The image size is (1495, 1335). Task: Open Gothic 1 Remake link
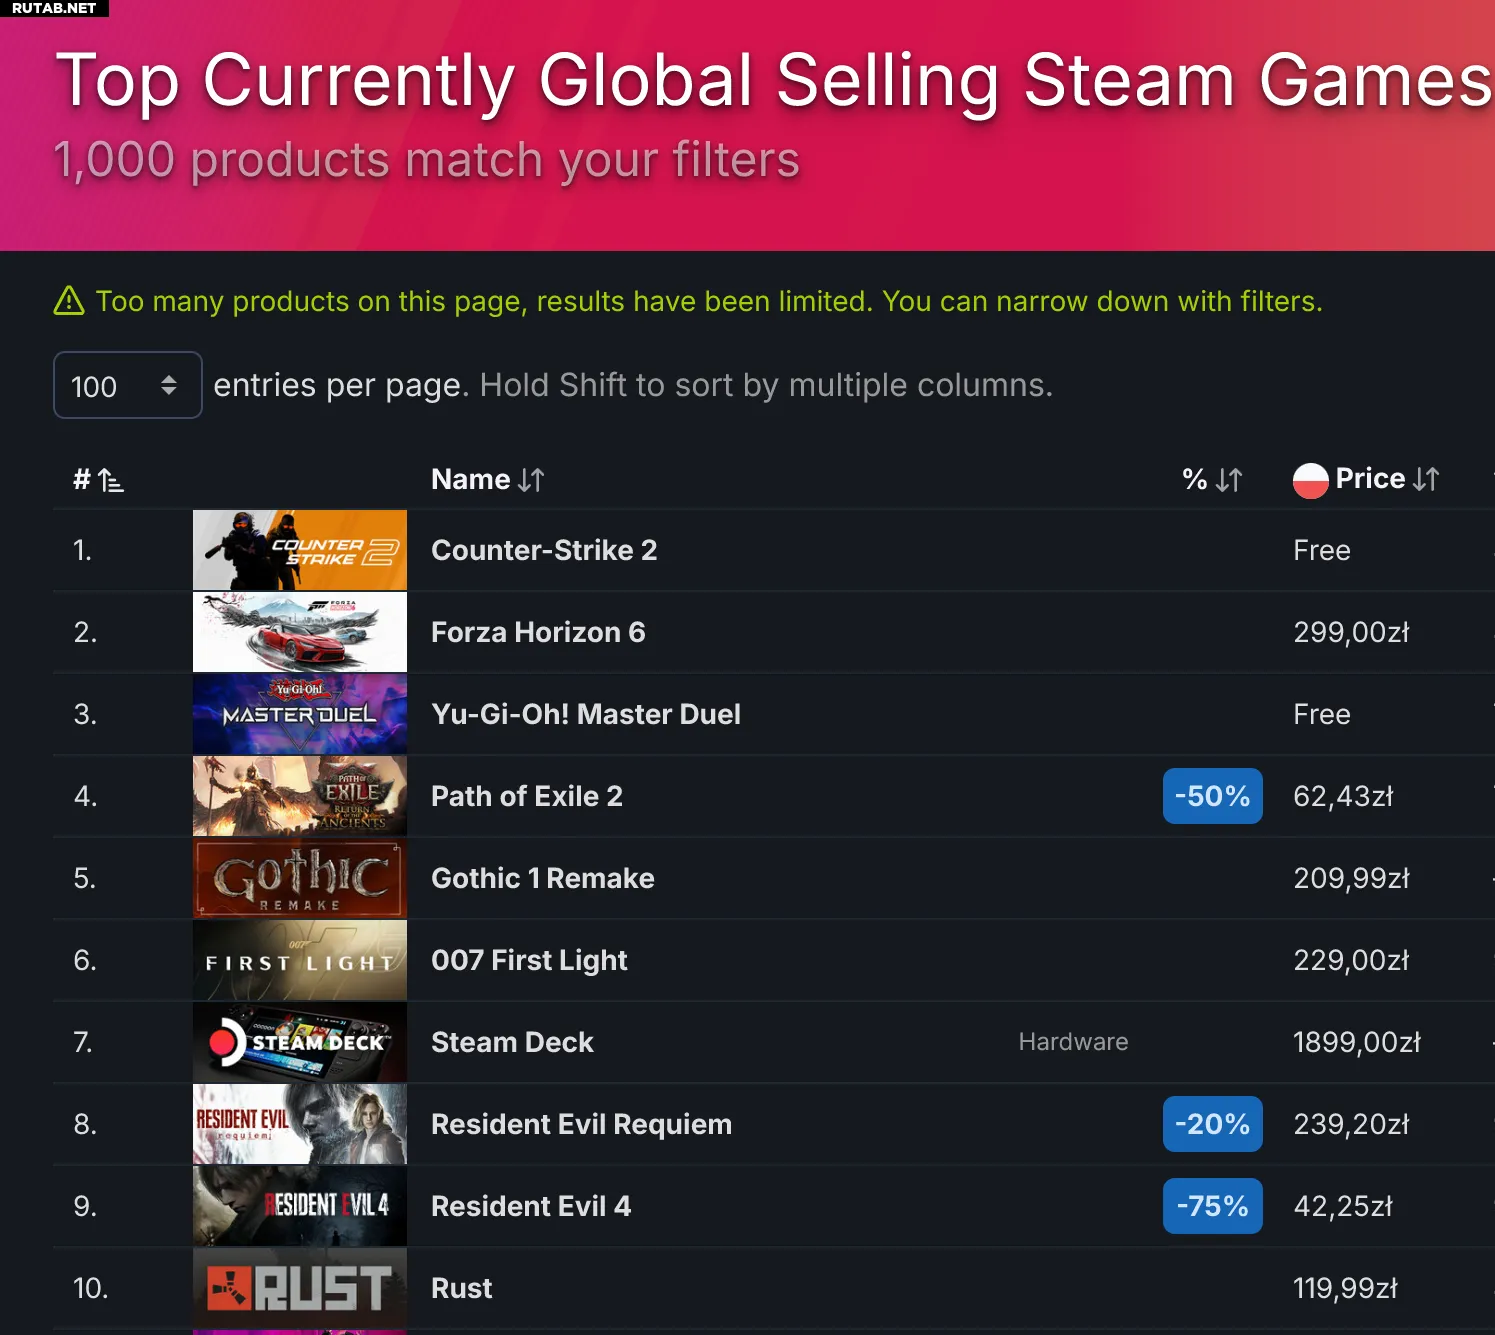point(543,878)
